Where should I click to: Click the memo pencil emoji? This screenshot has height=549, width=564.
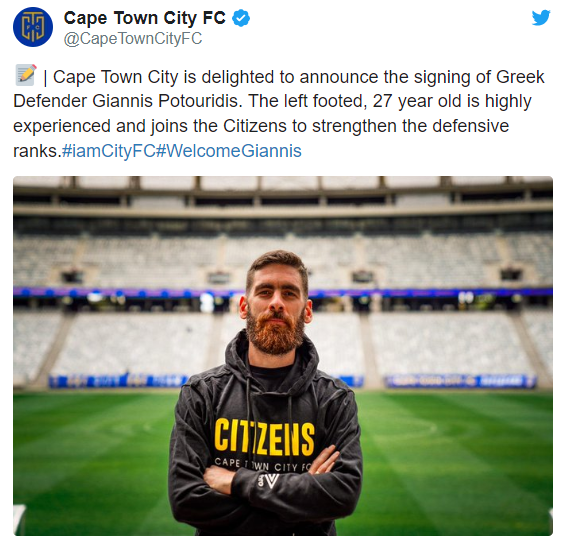point(26,75)
